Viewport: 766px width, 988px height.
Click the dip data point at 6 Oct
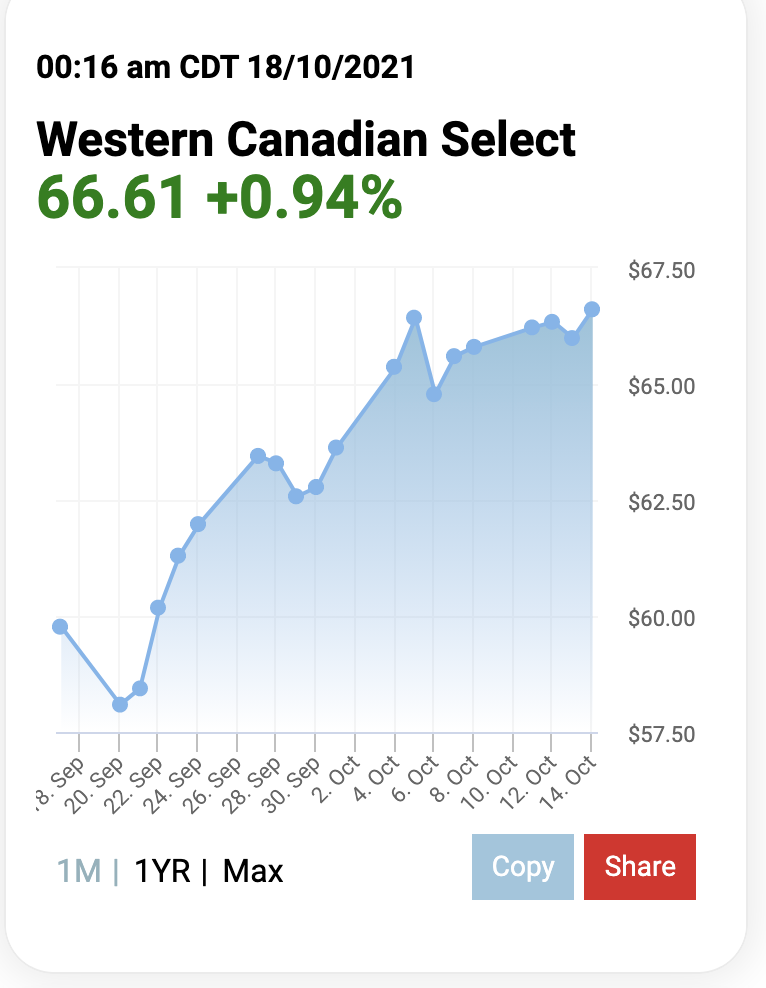[433, 394]
